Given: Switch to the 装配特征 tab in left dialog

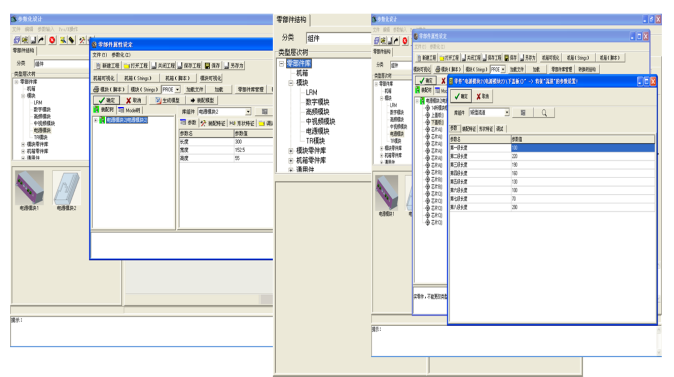Looking at the screenshot, I should point(213,123).
